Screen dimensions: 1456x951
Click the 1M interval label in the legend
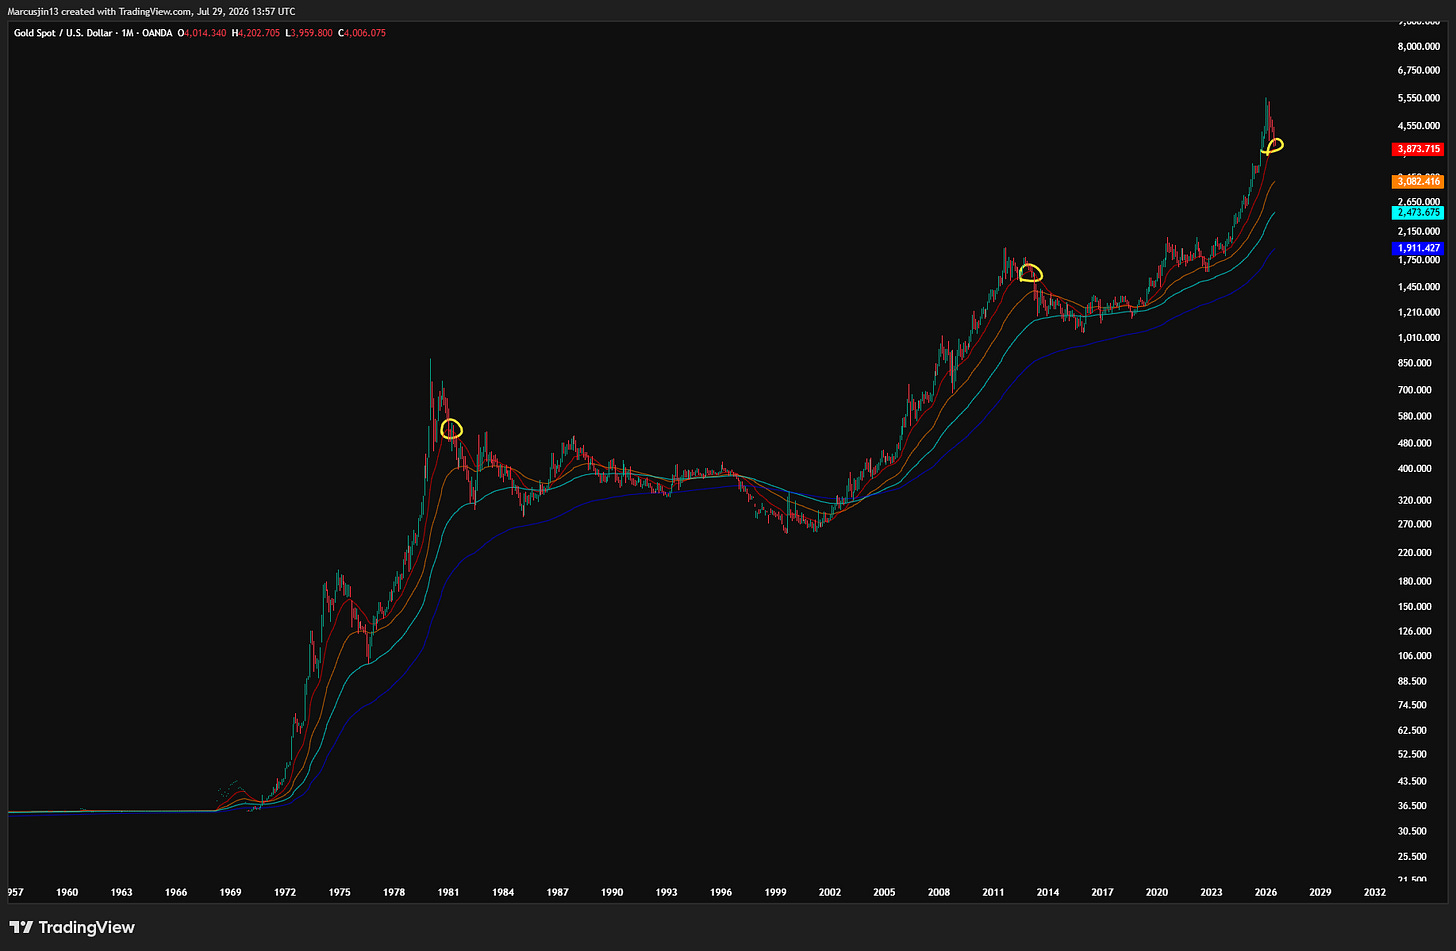[x=129, y=33]
